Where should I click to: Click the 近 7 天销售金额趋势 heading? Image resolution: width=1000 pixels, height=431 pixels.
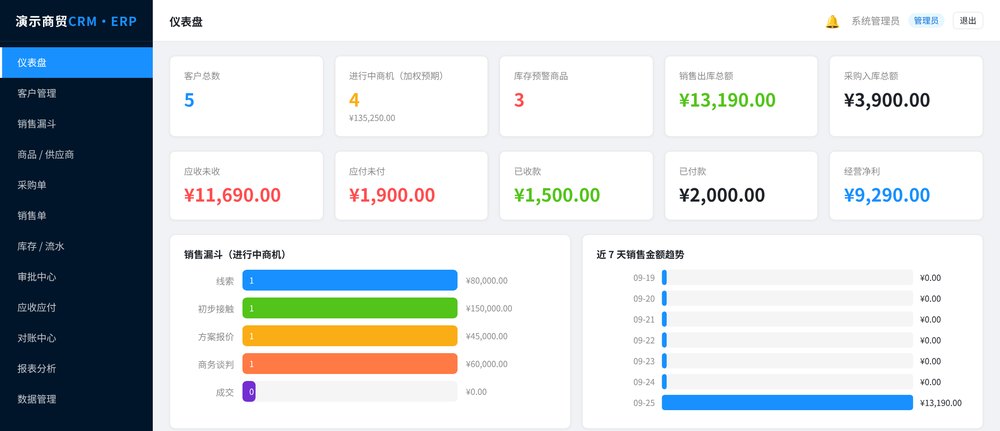pyautogui.click(x=641, y=254)
